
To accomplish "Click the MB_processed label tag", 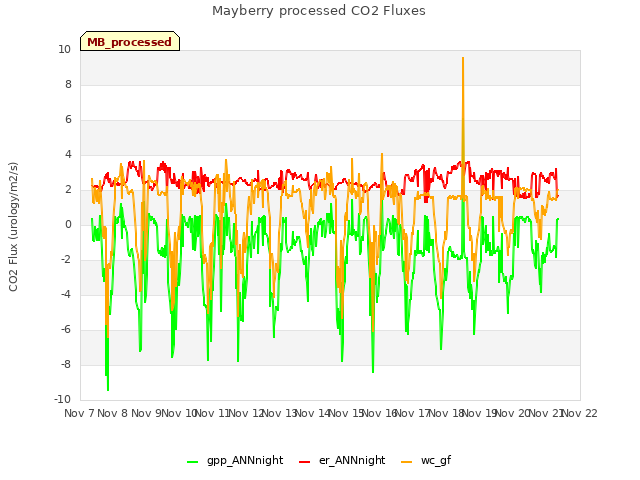I will [130, 41].
